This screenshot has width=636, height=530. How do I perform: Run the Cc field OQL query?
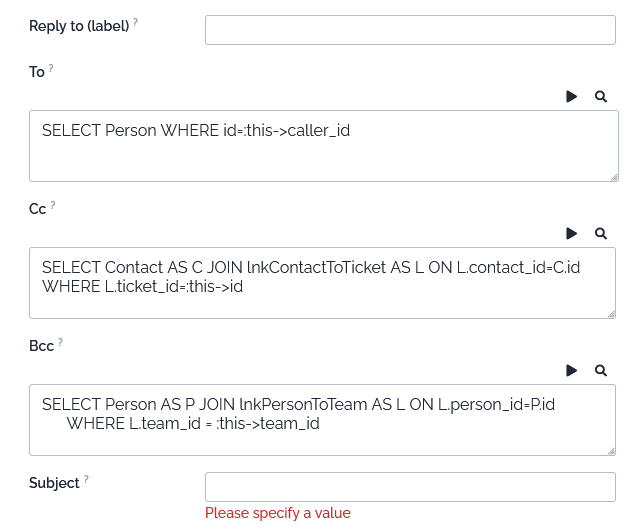[x=572, y=234]
